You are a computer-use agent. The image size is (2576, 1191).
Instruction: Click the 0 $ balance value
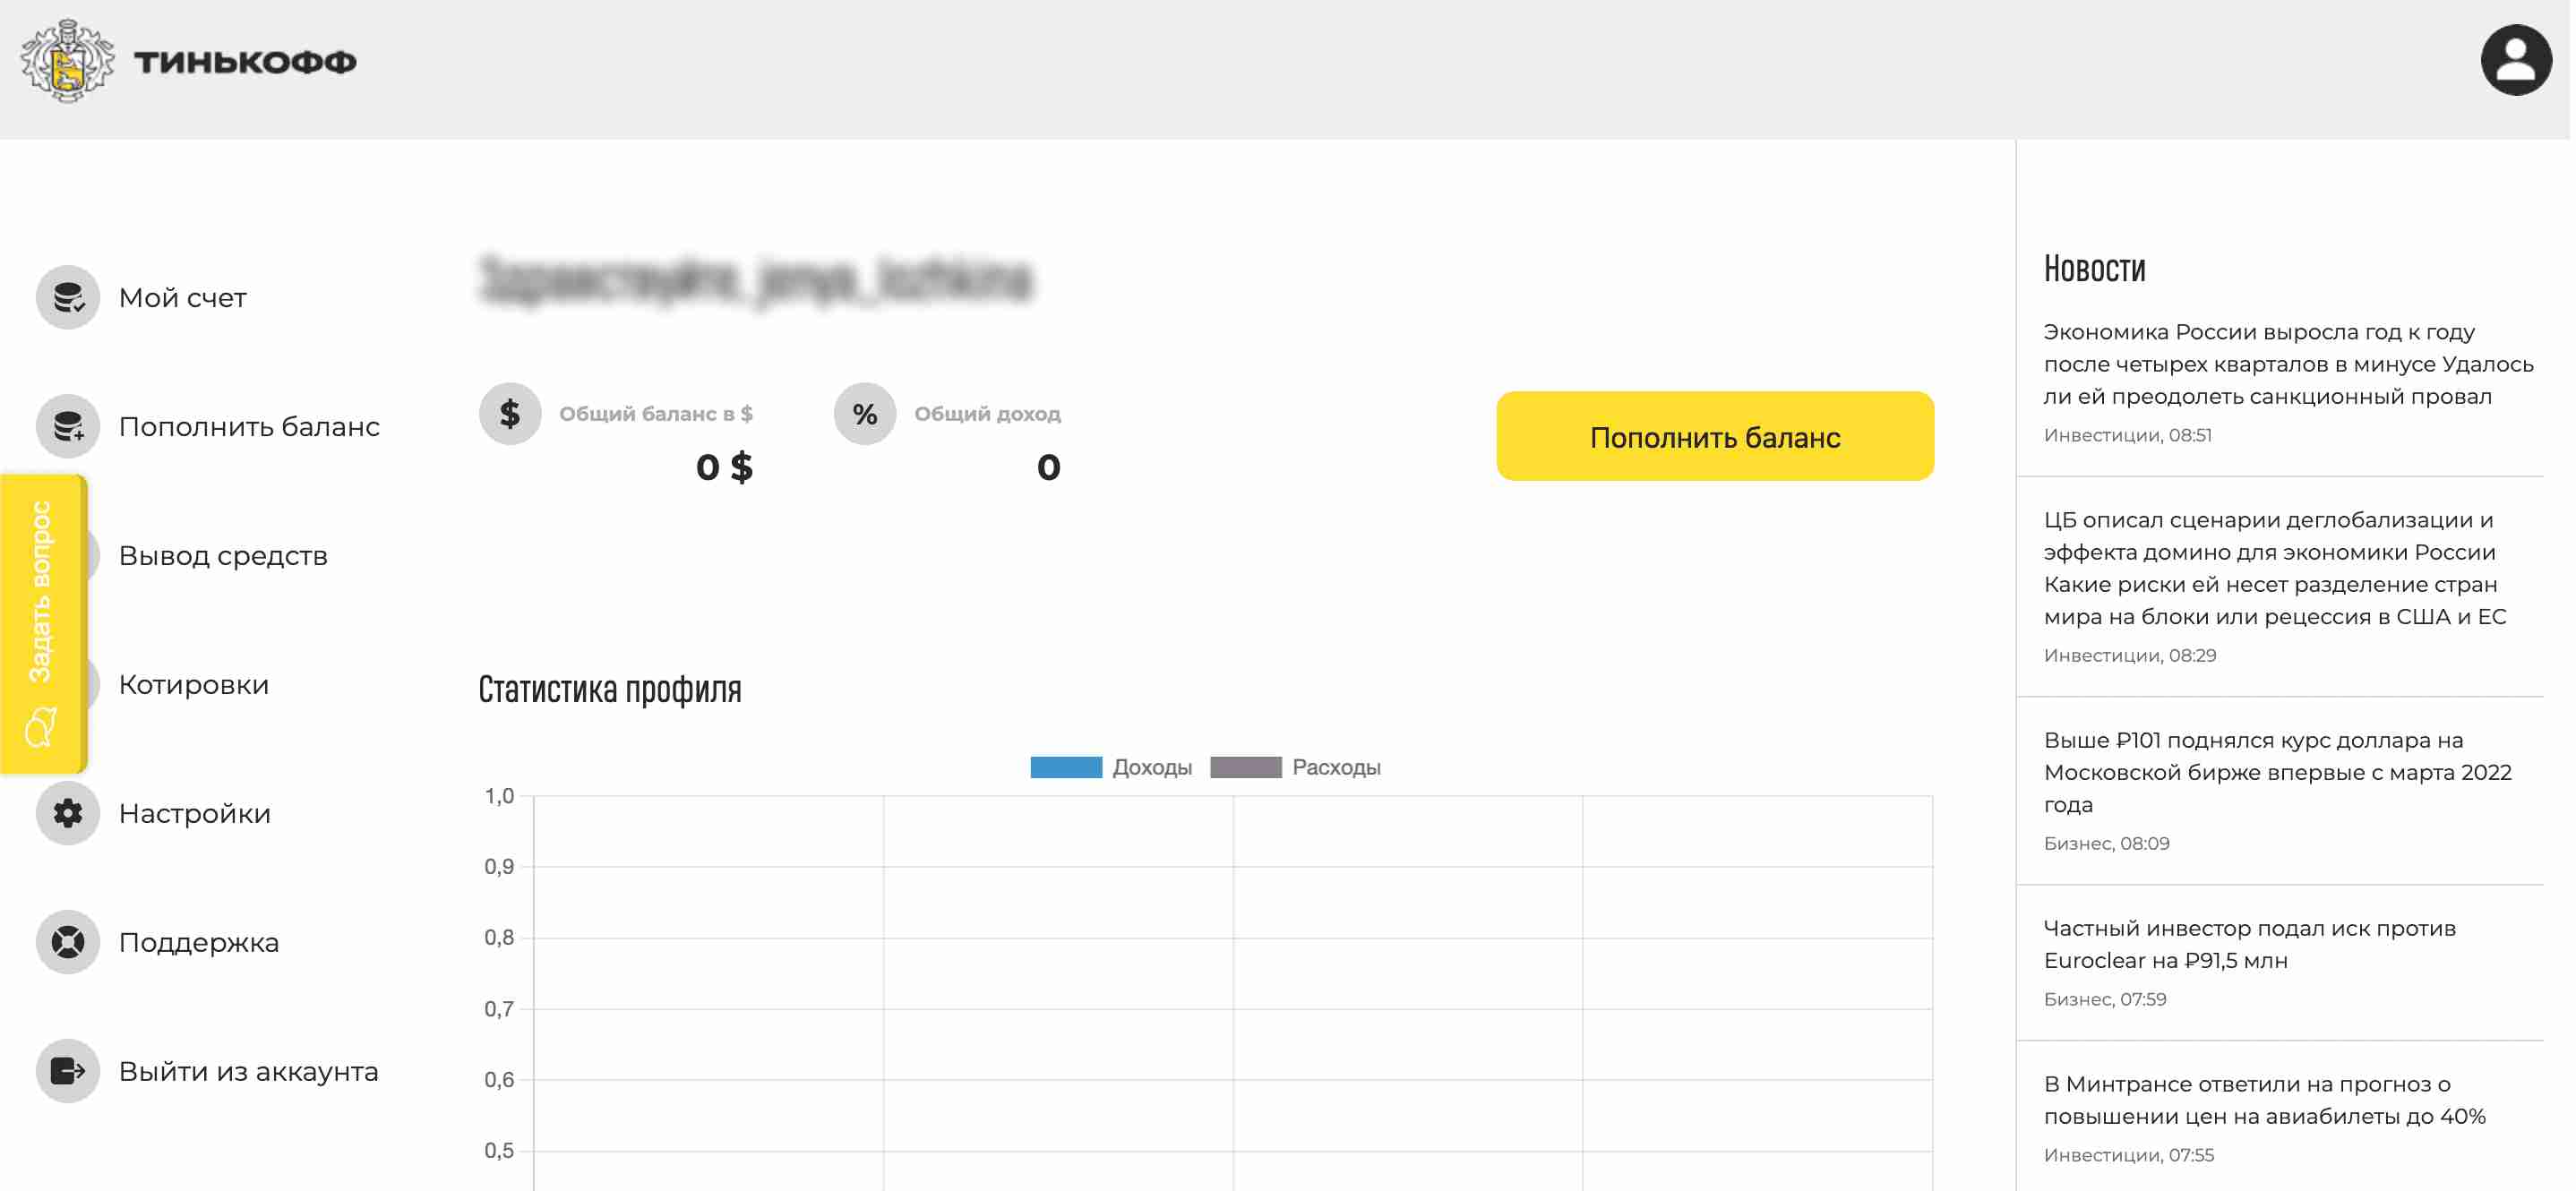(x=725, y=467)
